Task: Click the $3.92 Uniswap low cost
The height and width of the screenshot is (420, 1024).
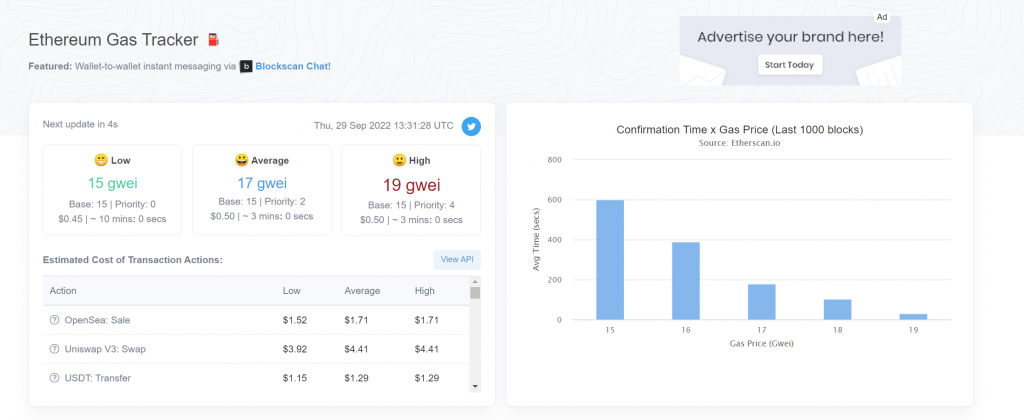Action: tap(295, 349)
